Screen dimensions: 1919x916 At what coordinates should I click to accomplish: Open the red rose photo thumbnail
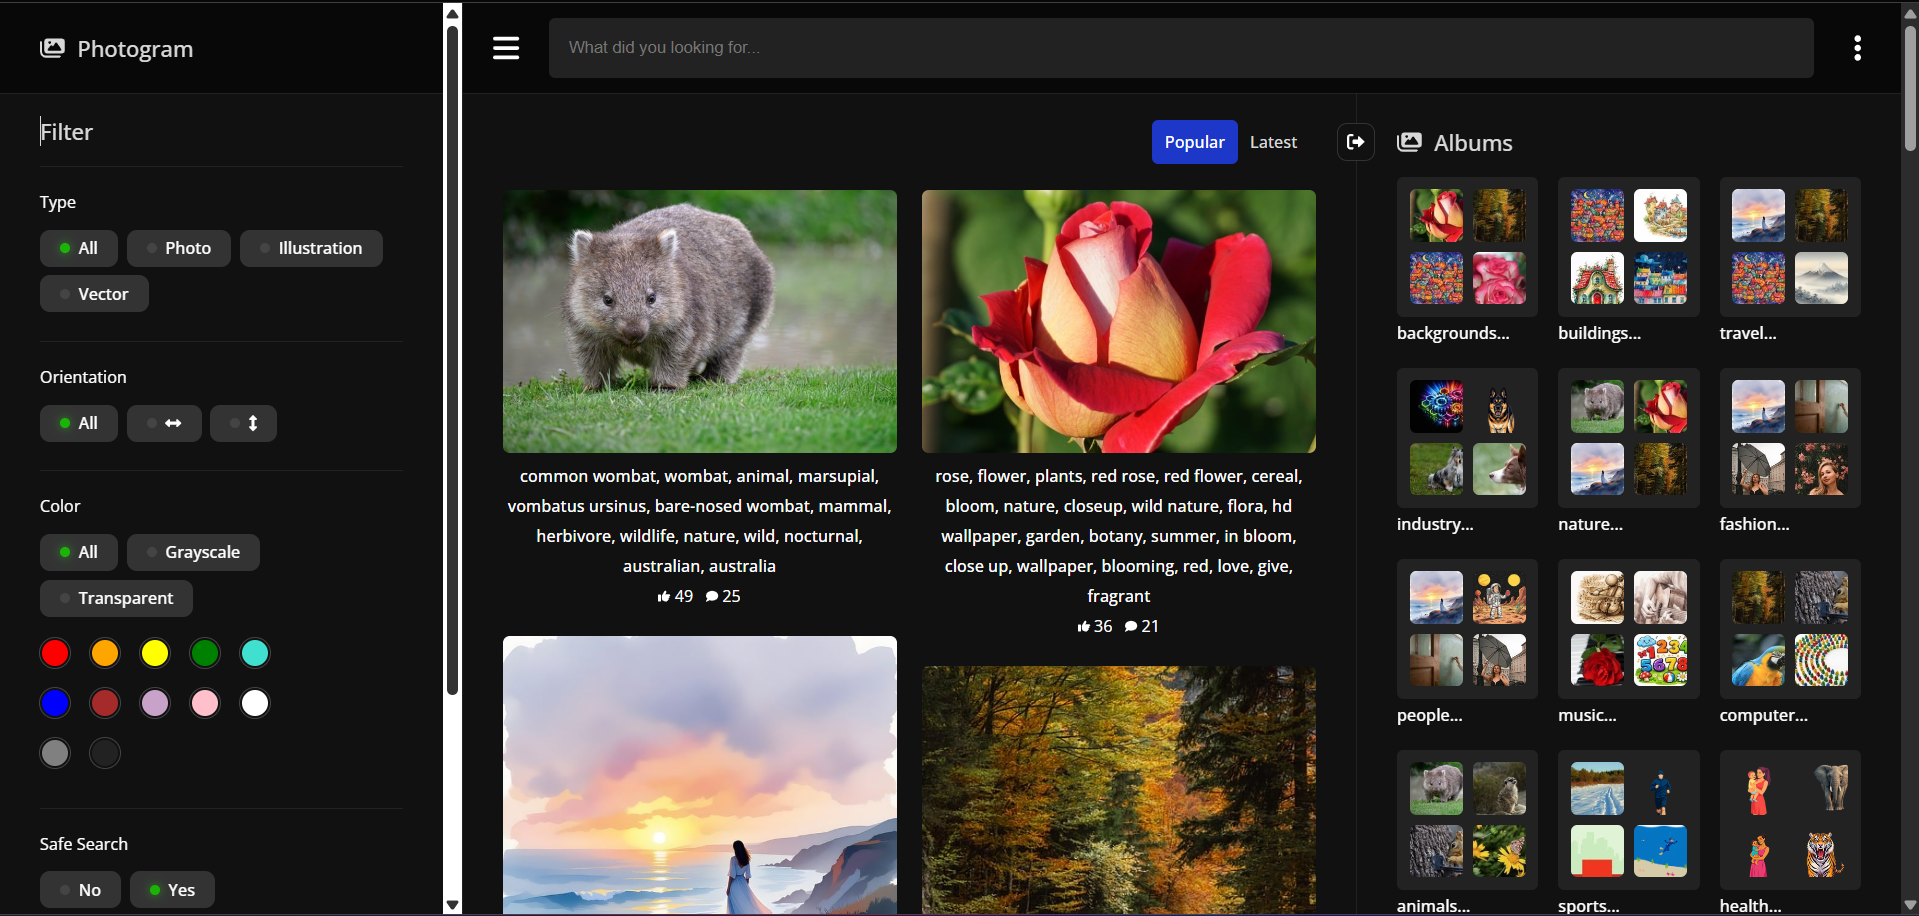point(1118,321)
